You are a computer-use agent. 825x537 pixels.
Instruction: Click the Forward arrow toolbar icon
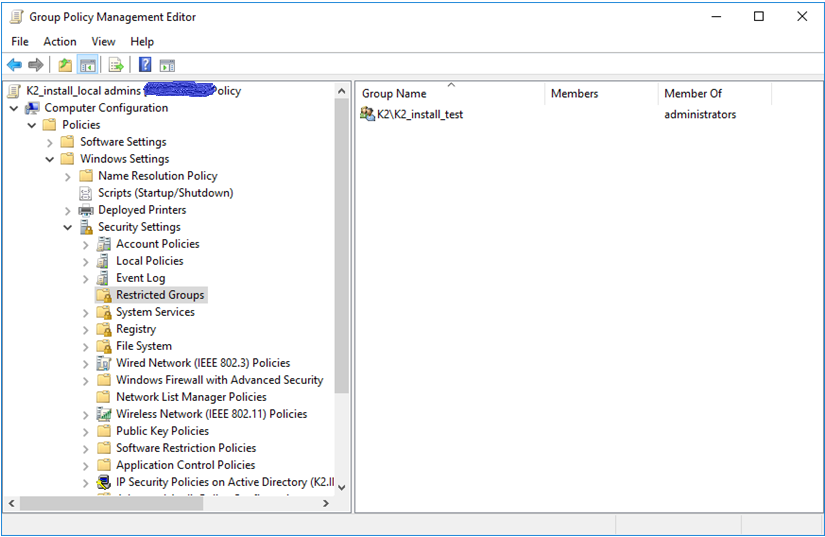[36, 65]
